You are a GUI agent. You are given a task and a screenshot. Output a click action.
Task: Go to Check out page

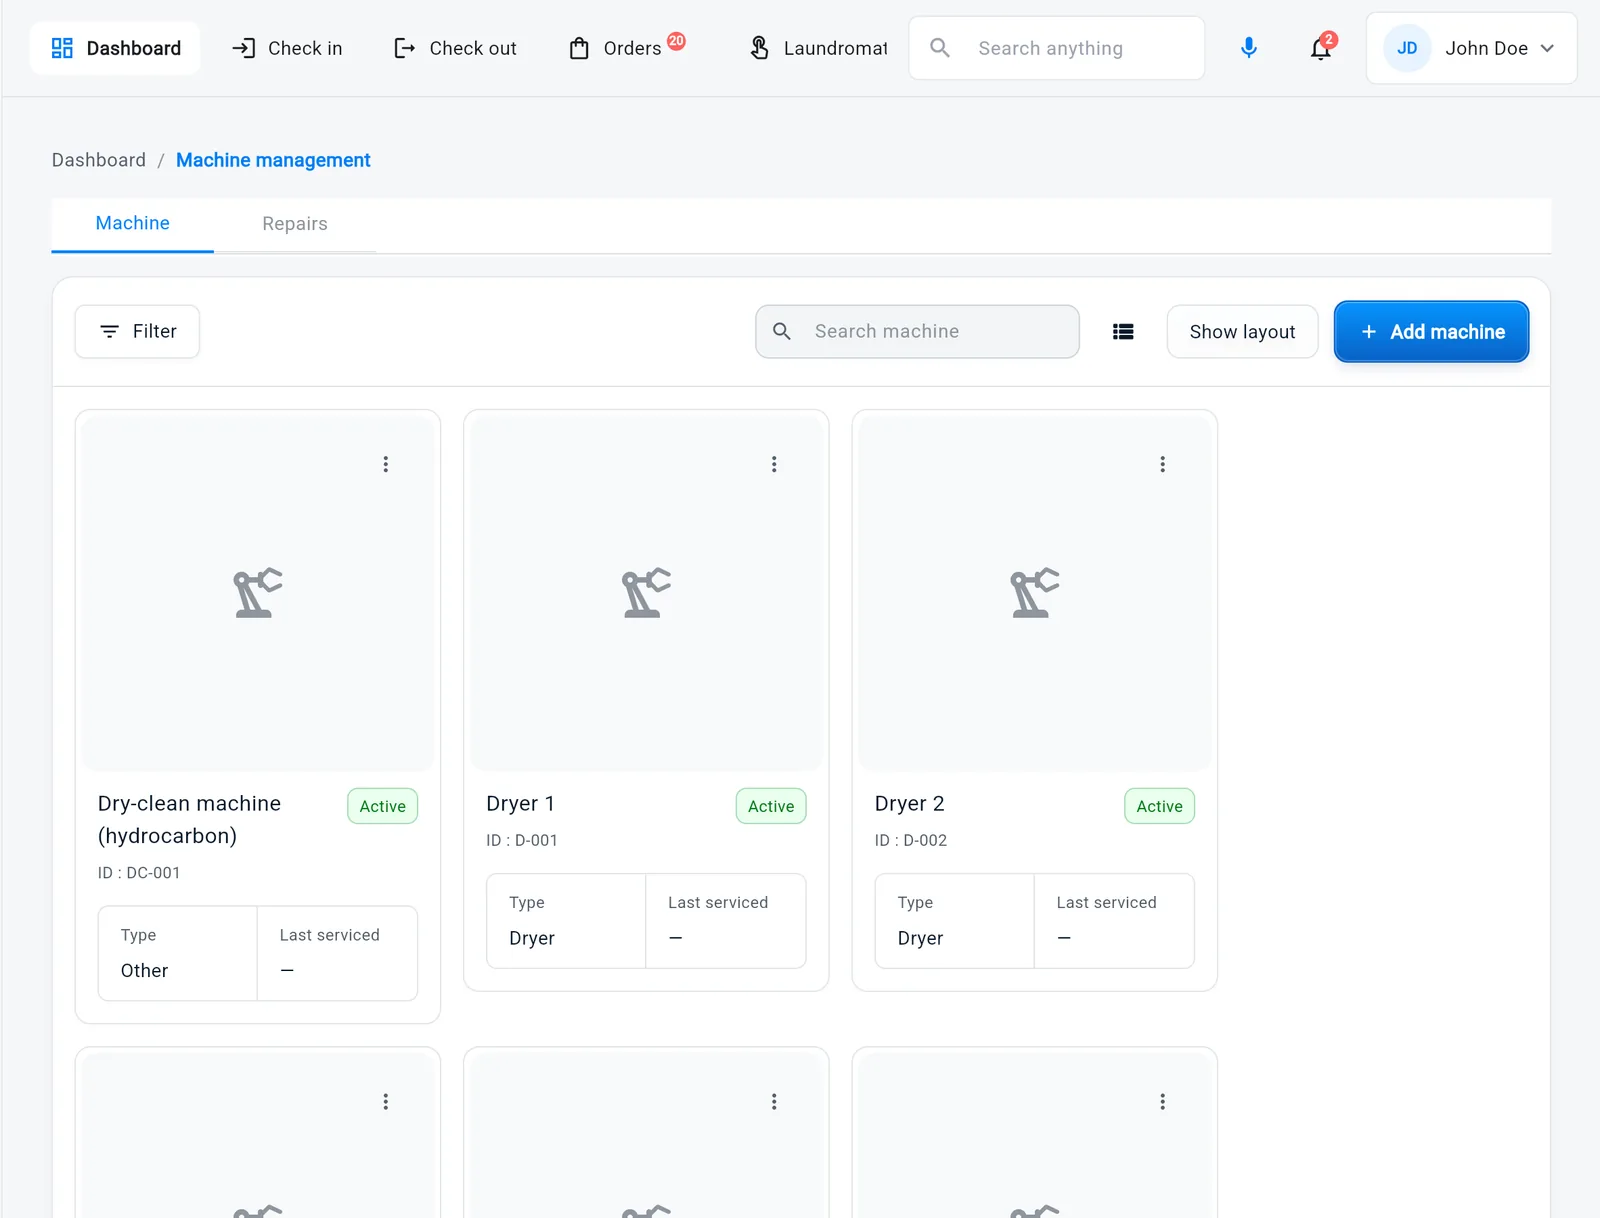(455, 48)
